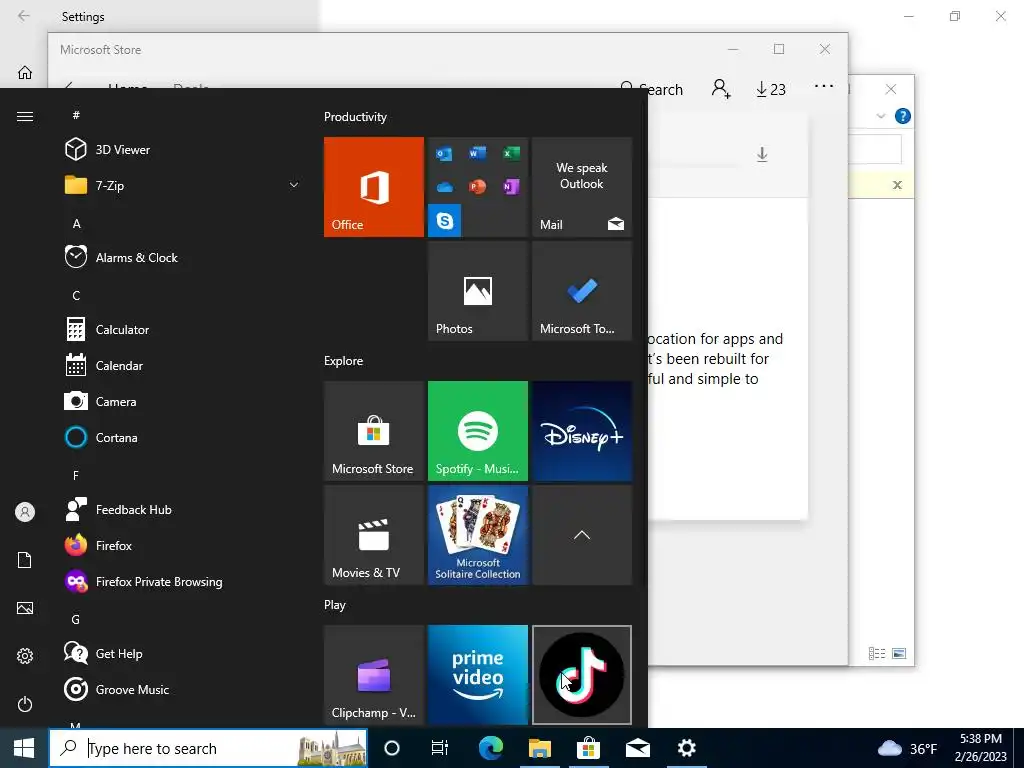Click the Power button in Start
1024x768 pixels.
coord(25,704)
